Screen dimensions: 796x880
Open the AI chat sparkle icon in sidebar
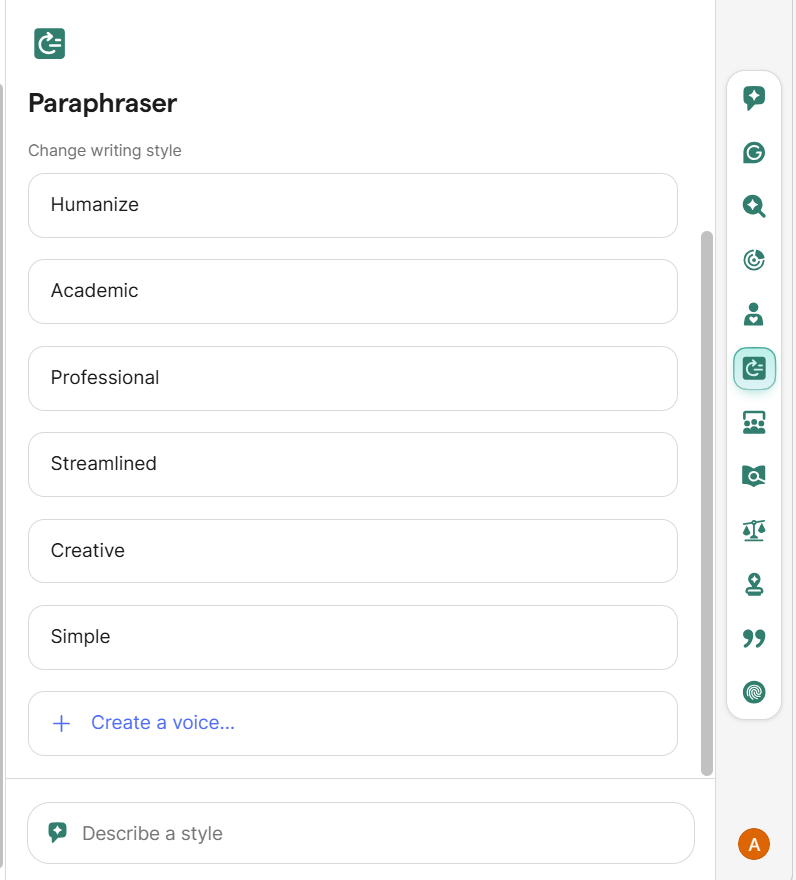click(x=754, y=98)
